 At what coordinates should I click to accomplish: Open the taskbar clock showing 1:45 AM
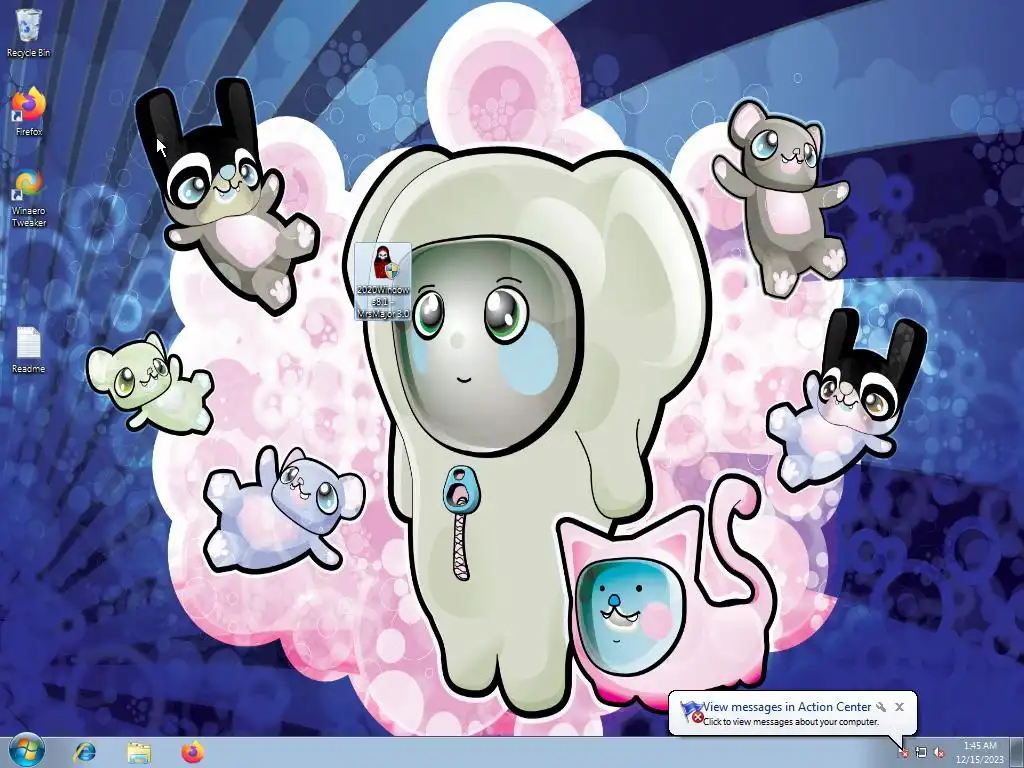click(x=980, y=752)
